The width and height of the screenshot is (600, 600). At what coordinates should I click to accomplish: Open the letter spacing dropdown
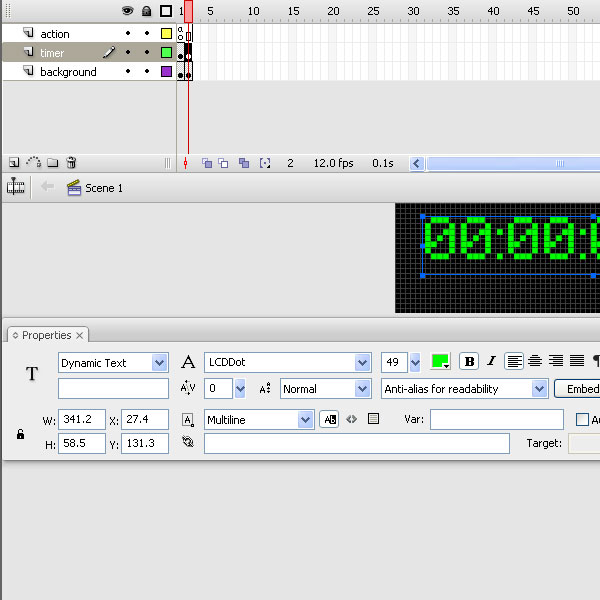pos(240,389)
